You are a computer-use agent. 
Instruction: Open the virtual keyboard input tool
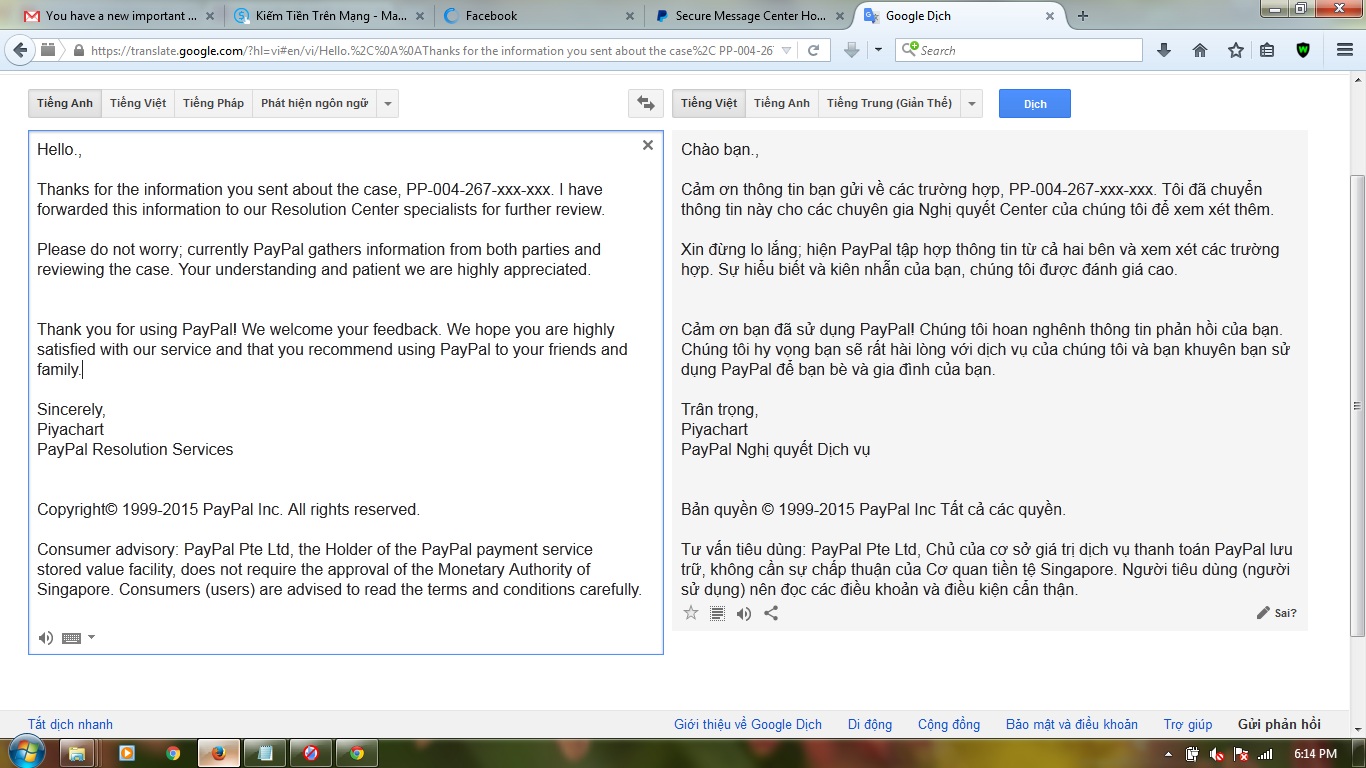[71, 638]
